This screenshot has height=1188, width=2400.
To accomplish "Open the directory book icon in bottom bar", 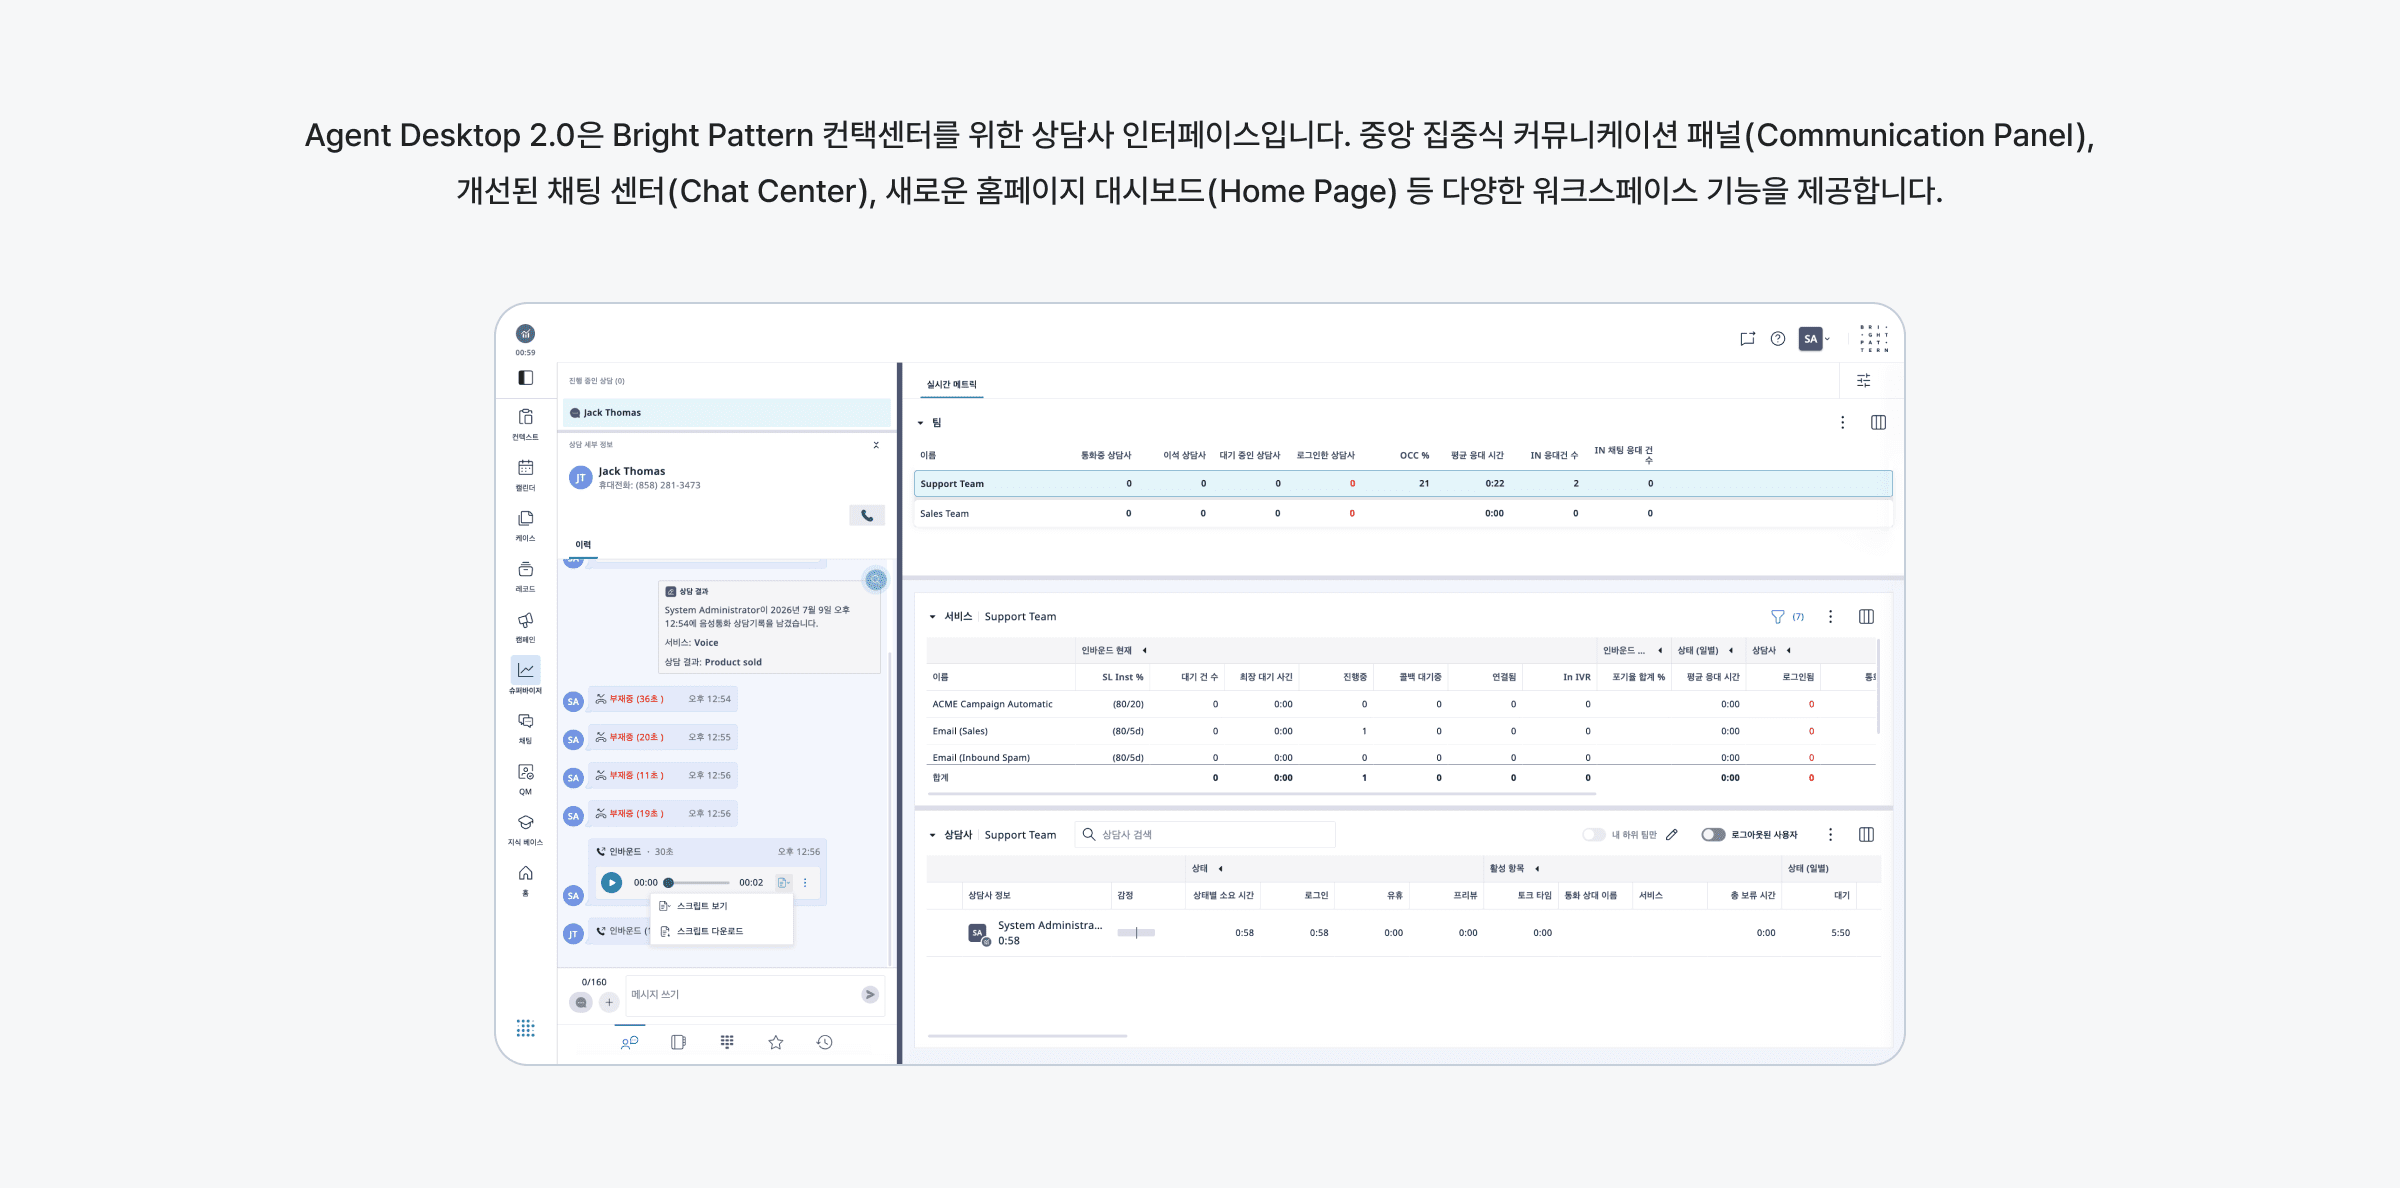I will coord(678,1042).
